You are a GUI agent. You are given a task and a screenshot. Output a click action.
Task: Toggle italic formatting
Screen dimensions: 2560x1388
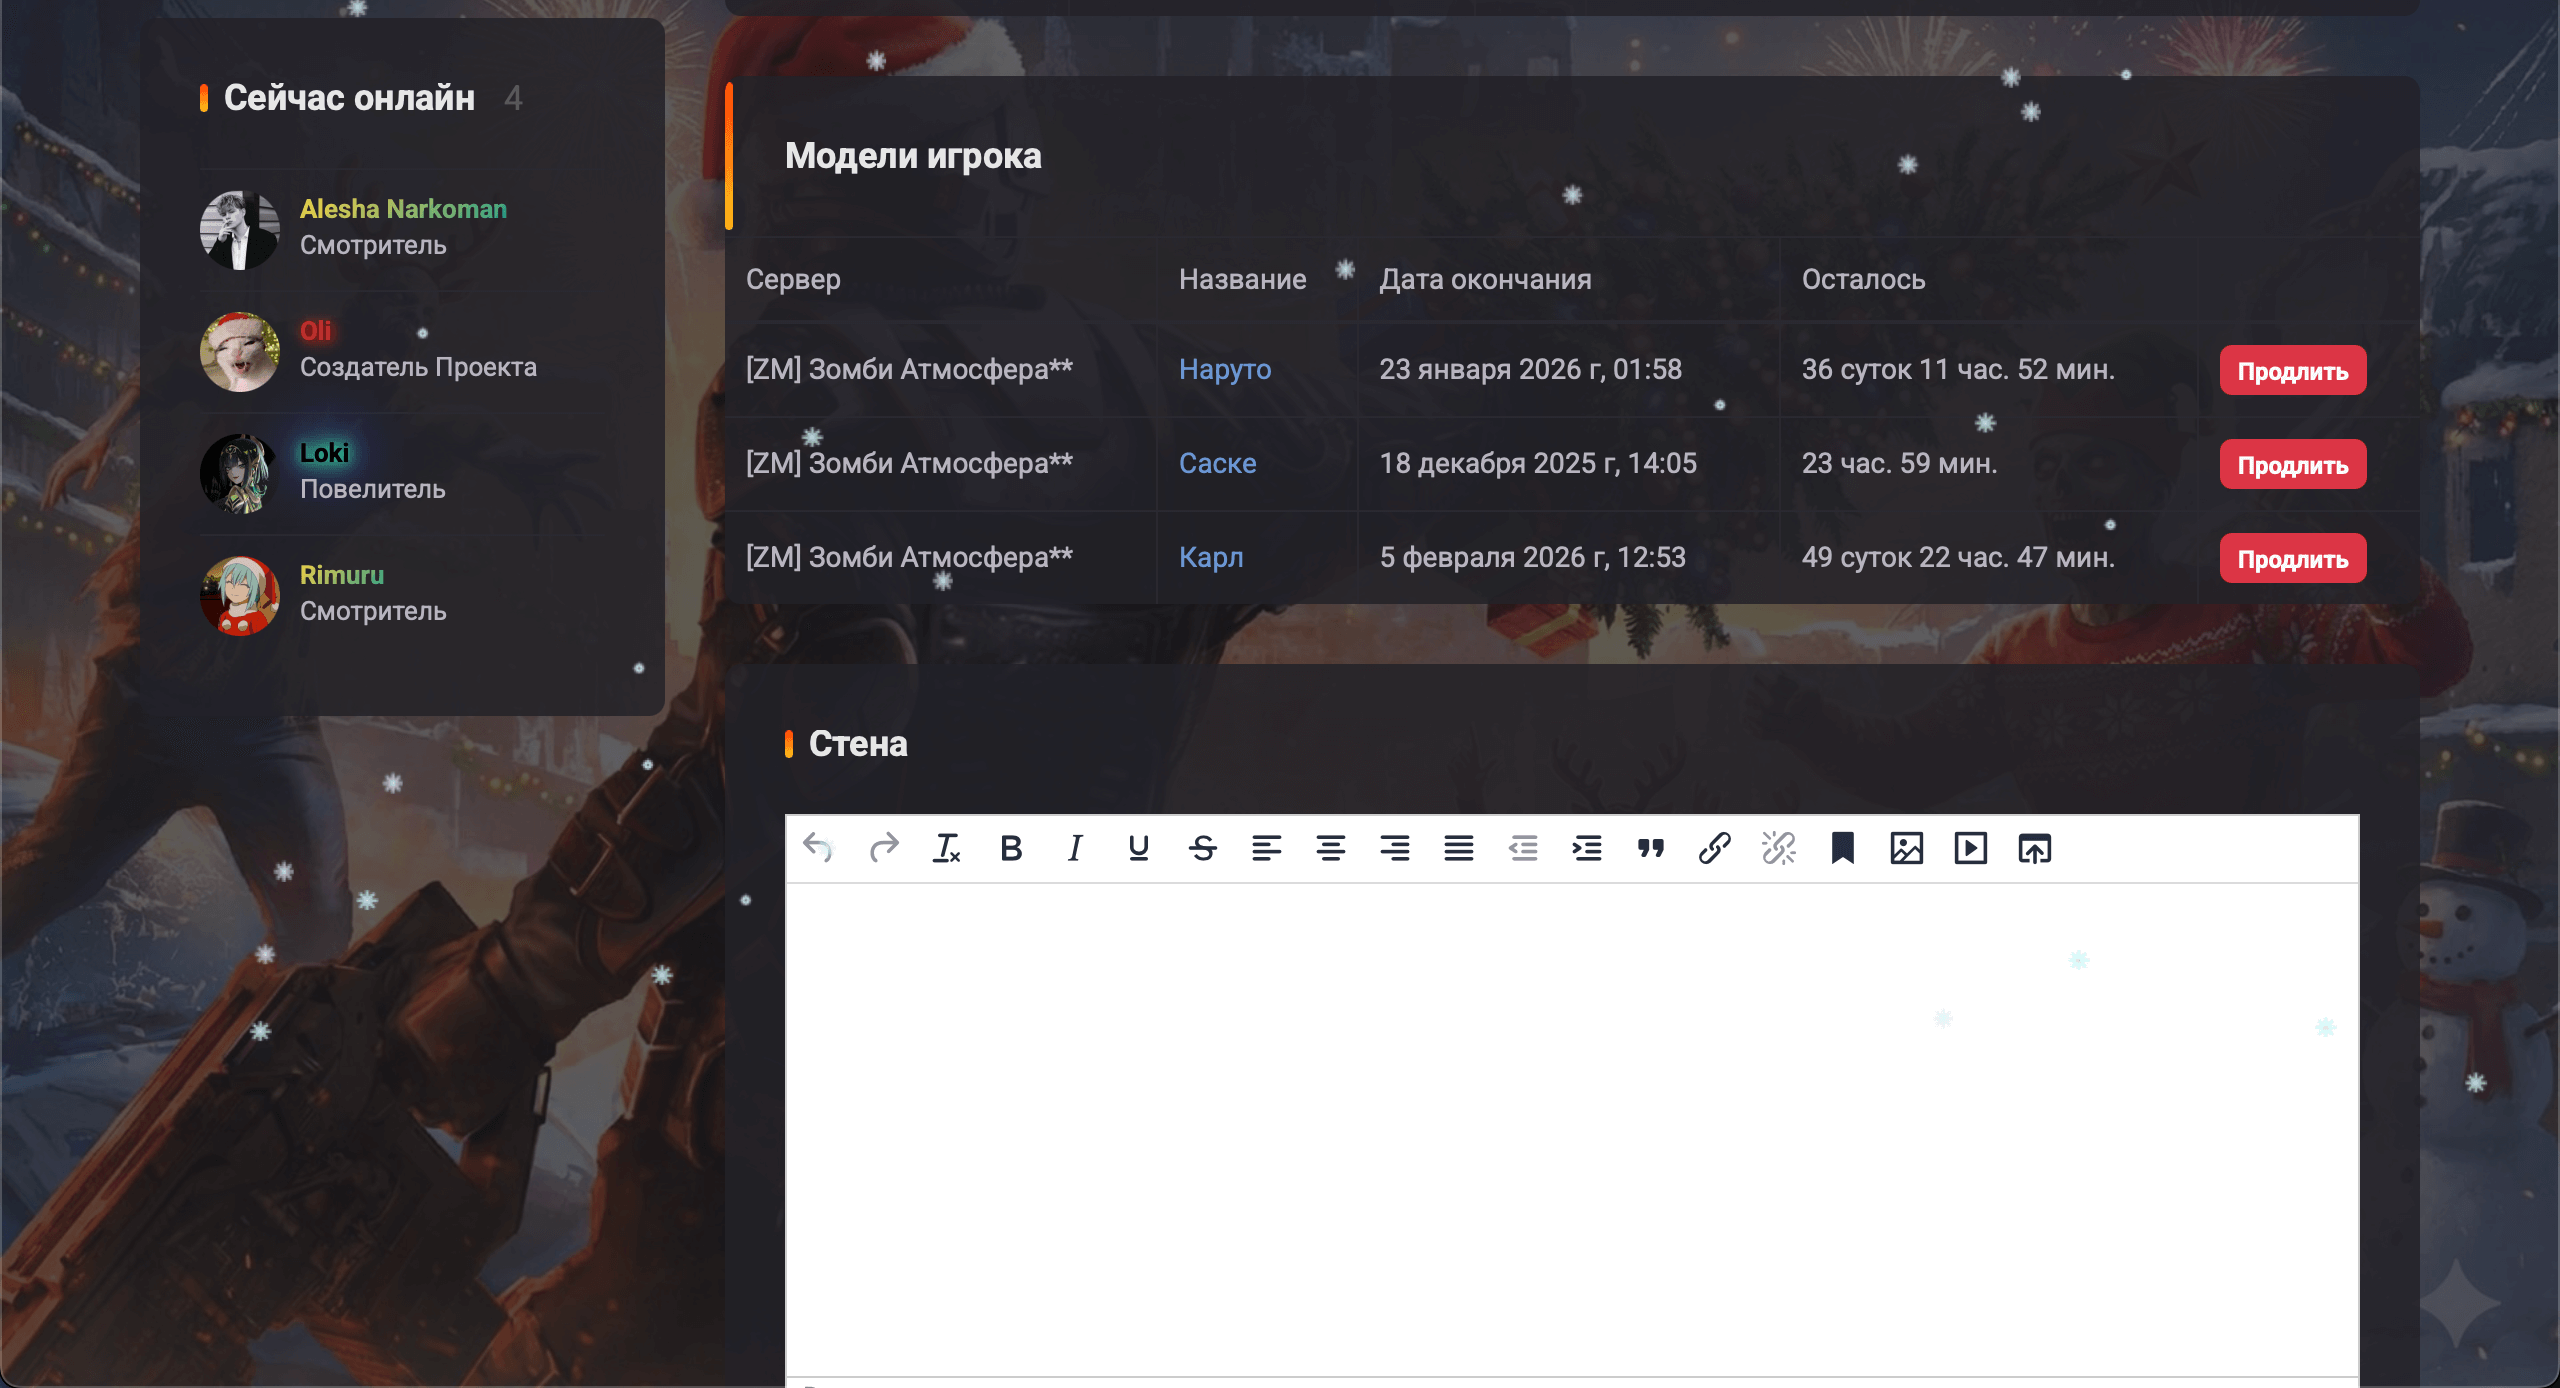1075,848
